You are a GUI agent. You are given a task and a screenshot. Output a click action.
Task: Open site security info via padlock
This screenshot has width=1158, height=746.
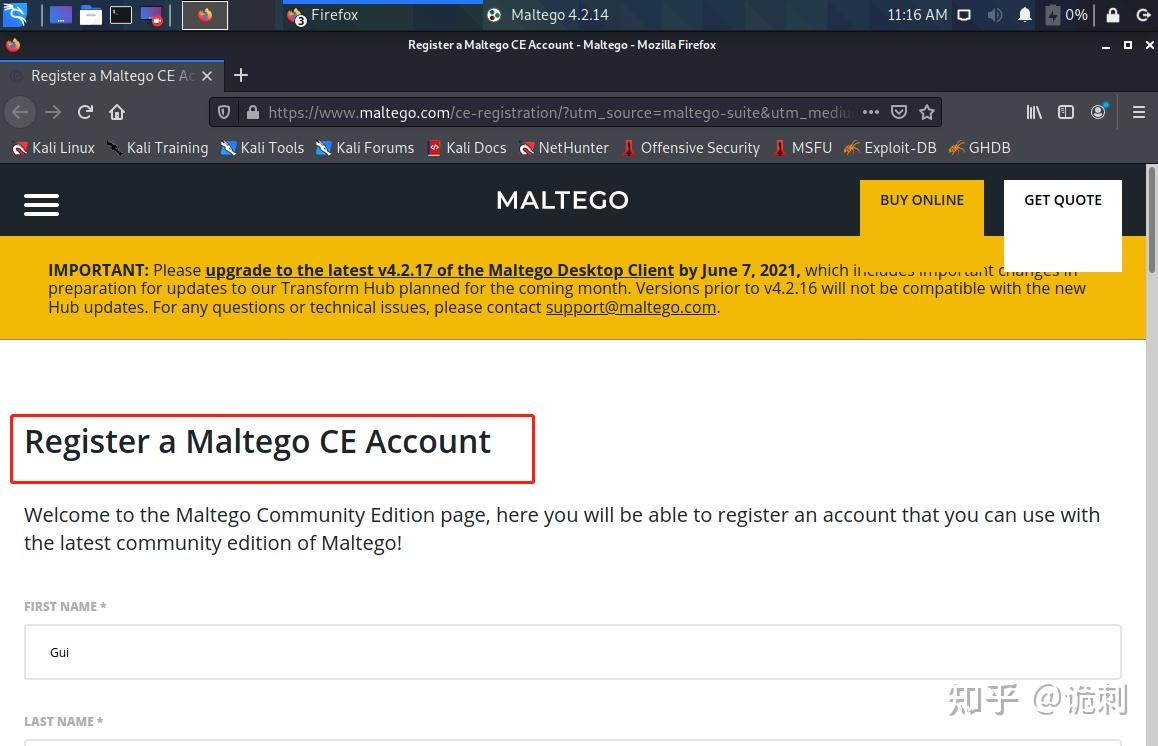pyautogui.click(x=253, y=112)
